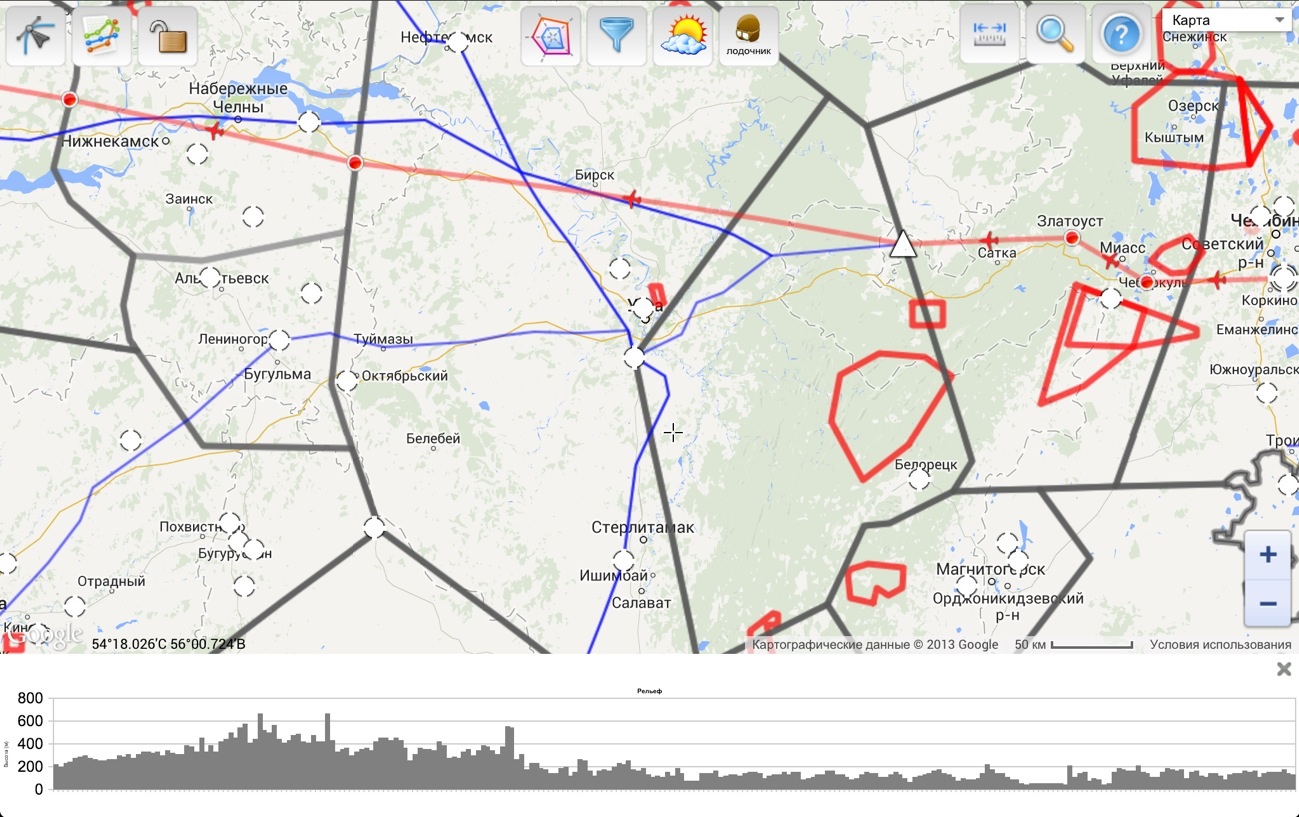Toggle the open padlock lock icon
The height and width of the screenshot is (817, 1299).
(x=168, y=36)
